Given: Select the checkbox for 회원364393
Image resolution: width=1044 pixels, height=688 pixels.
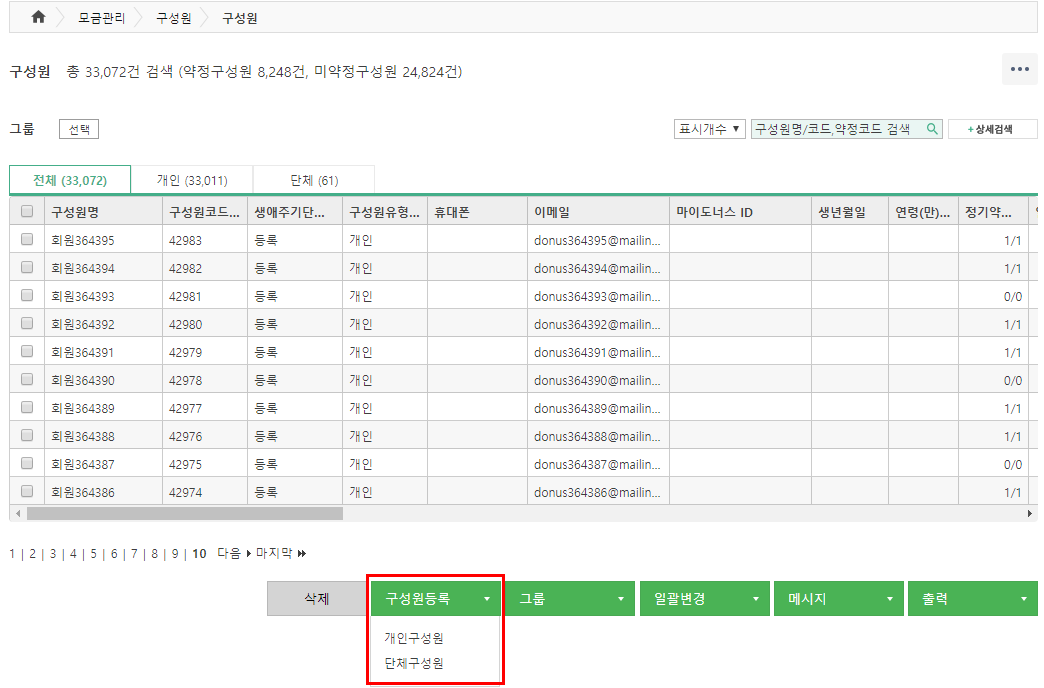Looking at the screenshot, I should coord(27,295).
